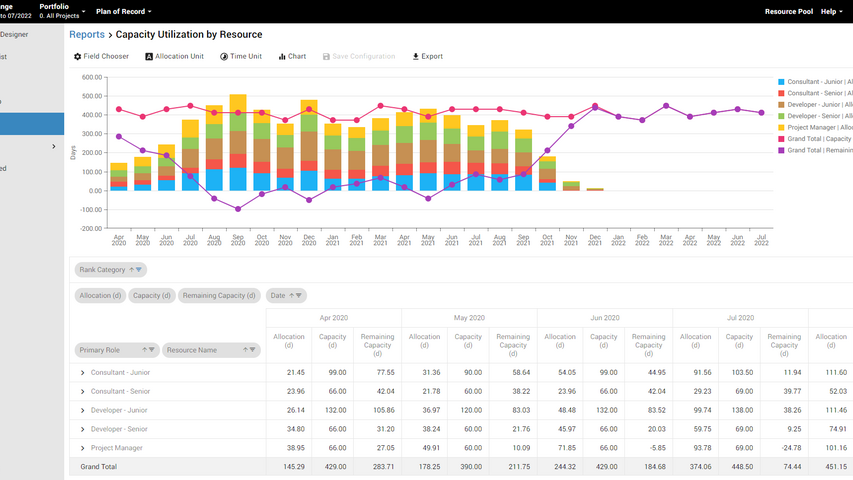This screenshot has width=853, height=480.
Task: Expand the Project Manager row
Action: point(83,448)
